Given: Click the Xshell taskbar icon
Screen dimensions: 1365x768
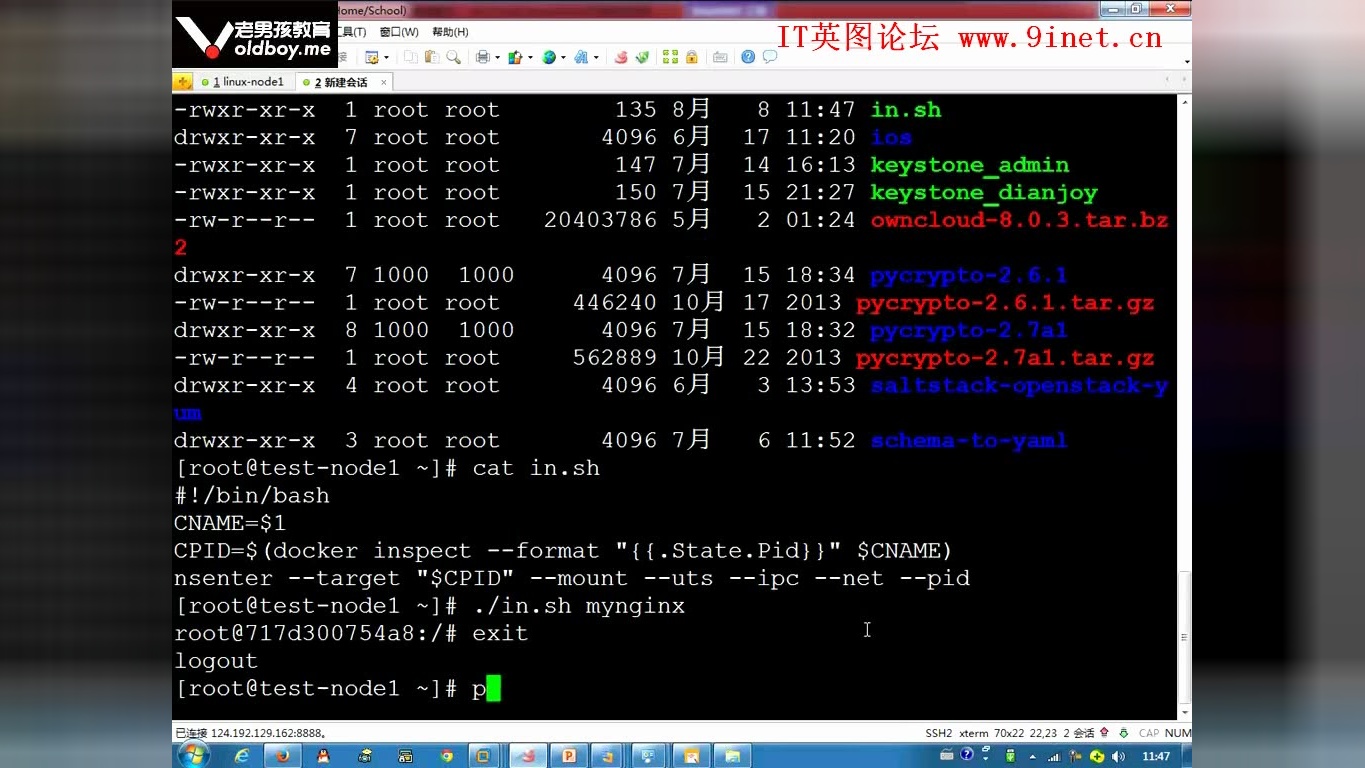Looking at the screenshot, I should (528, 756).
